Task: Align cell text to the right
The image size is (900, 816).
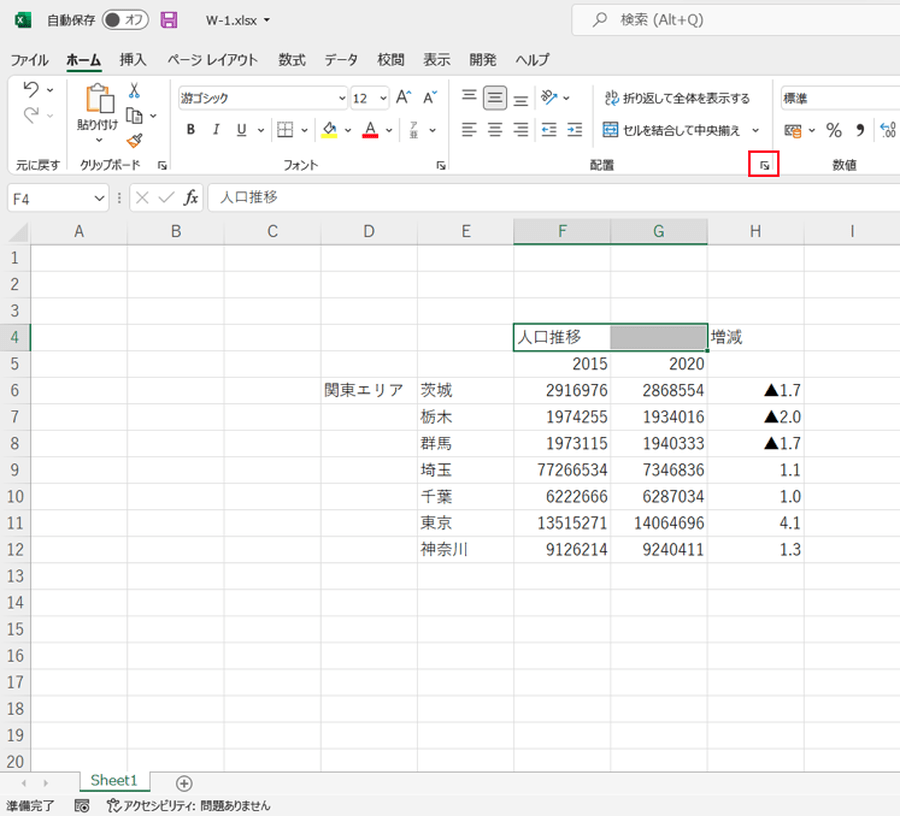Action: pyautogui.click(x=521, y=130)
